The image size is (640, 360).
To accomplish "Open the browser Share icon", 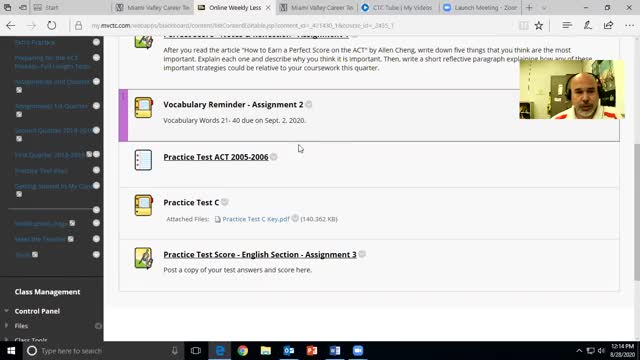I will (x=608, y=25).
